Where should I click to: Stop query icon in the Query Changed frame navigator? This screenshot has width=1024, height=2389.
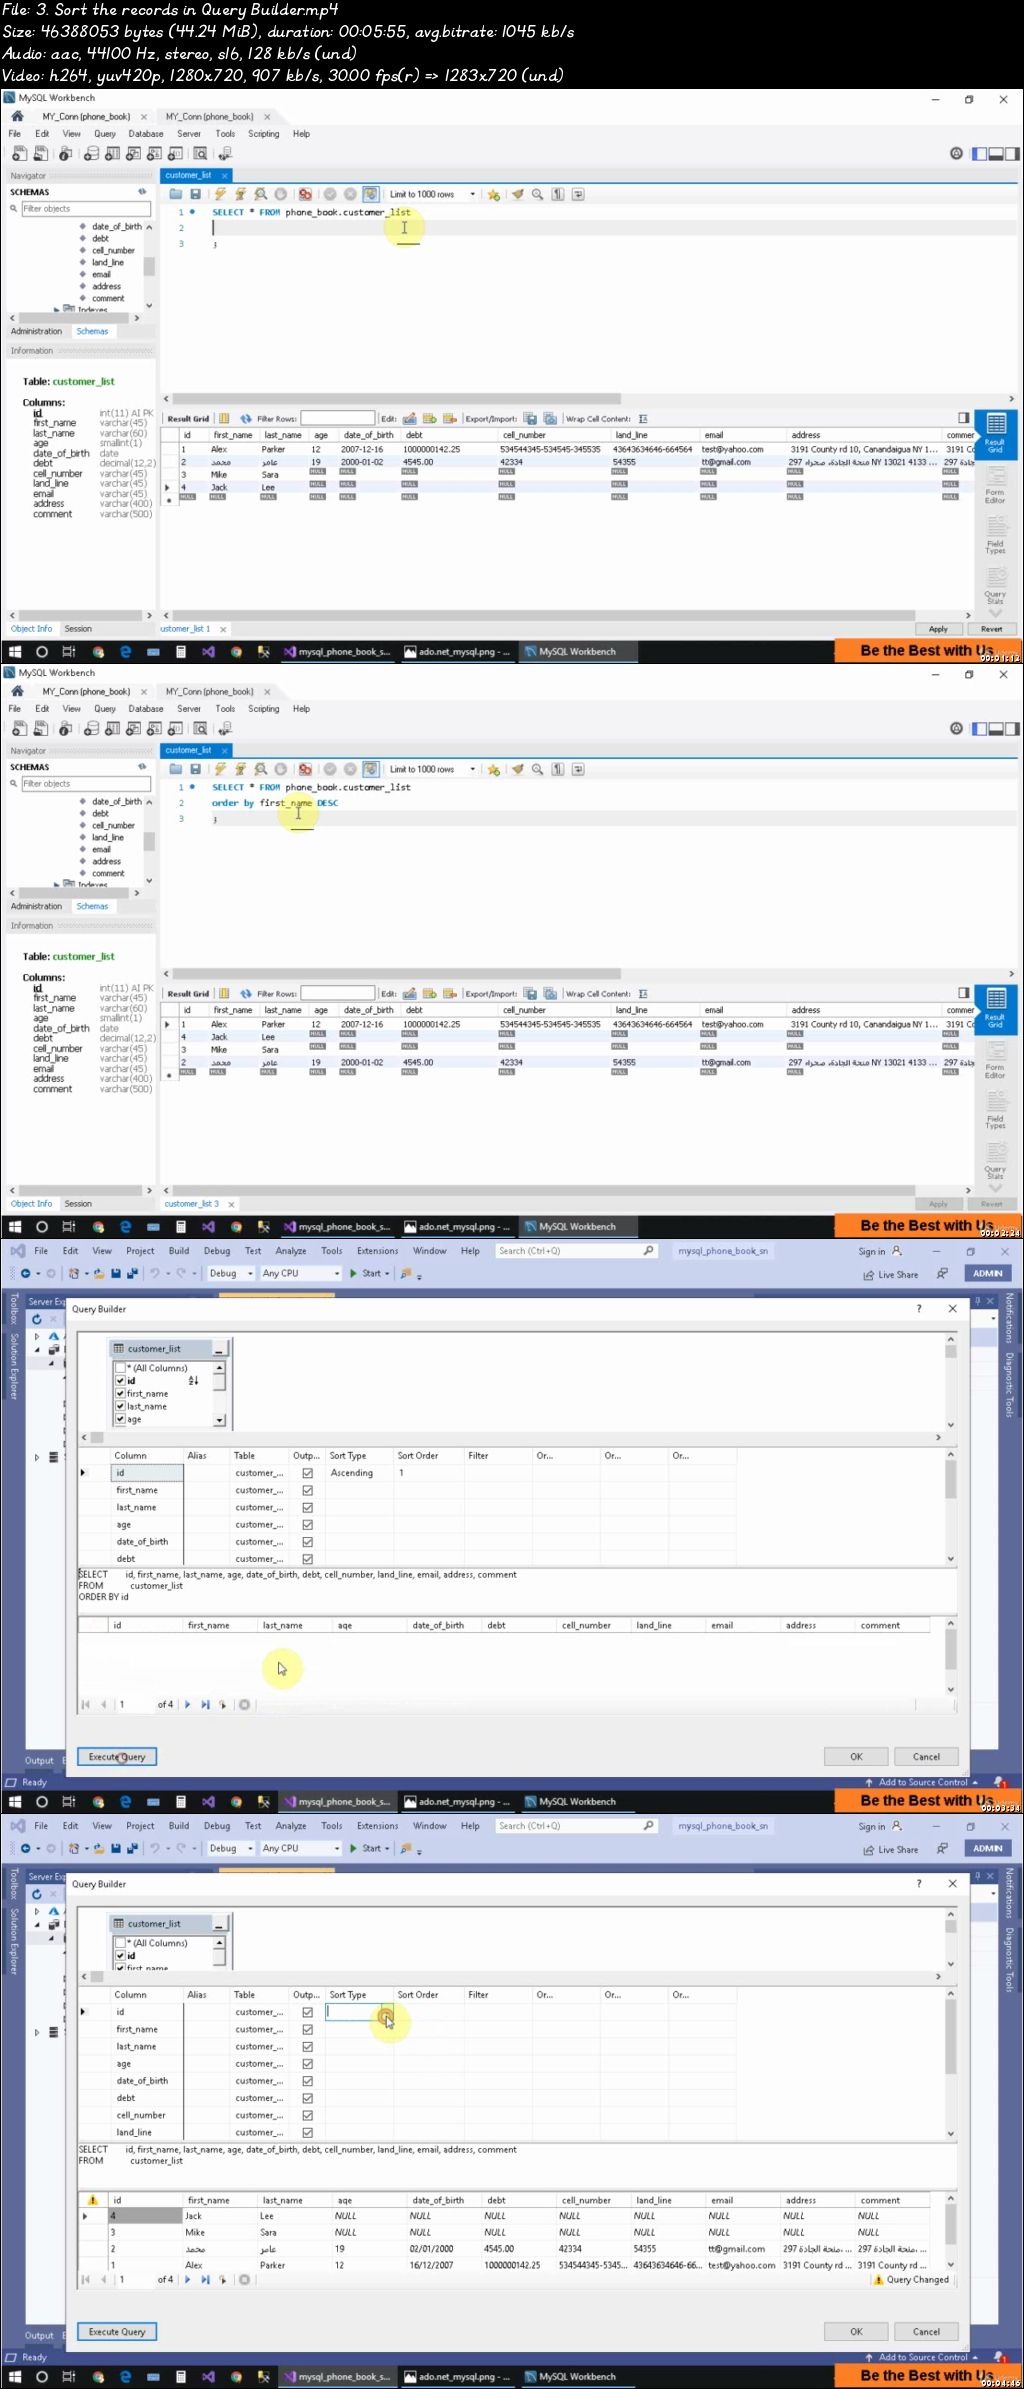[244, 2280]
